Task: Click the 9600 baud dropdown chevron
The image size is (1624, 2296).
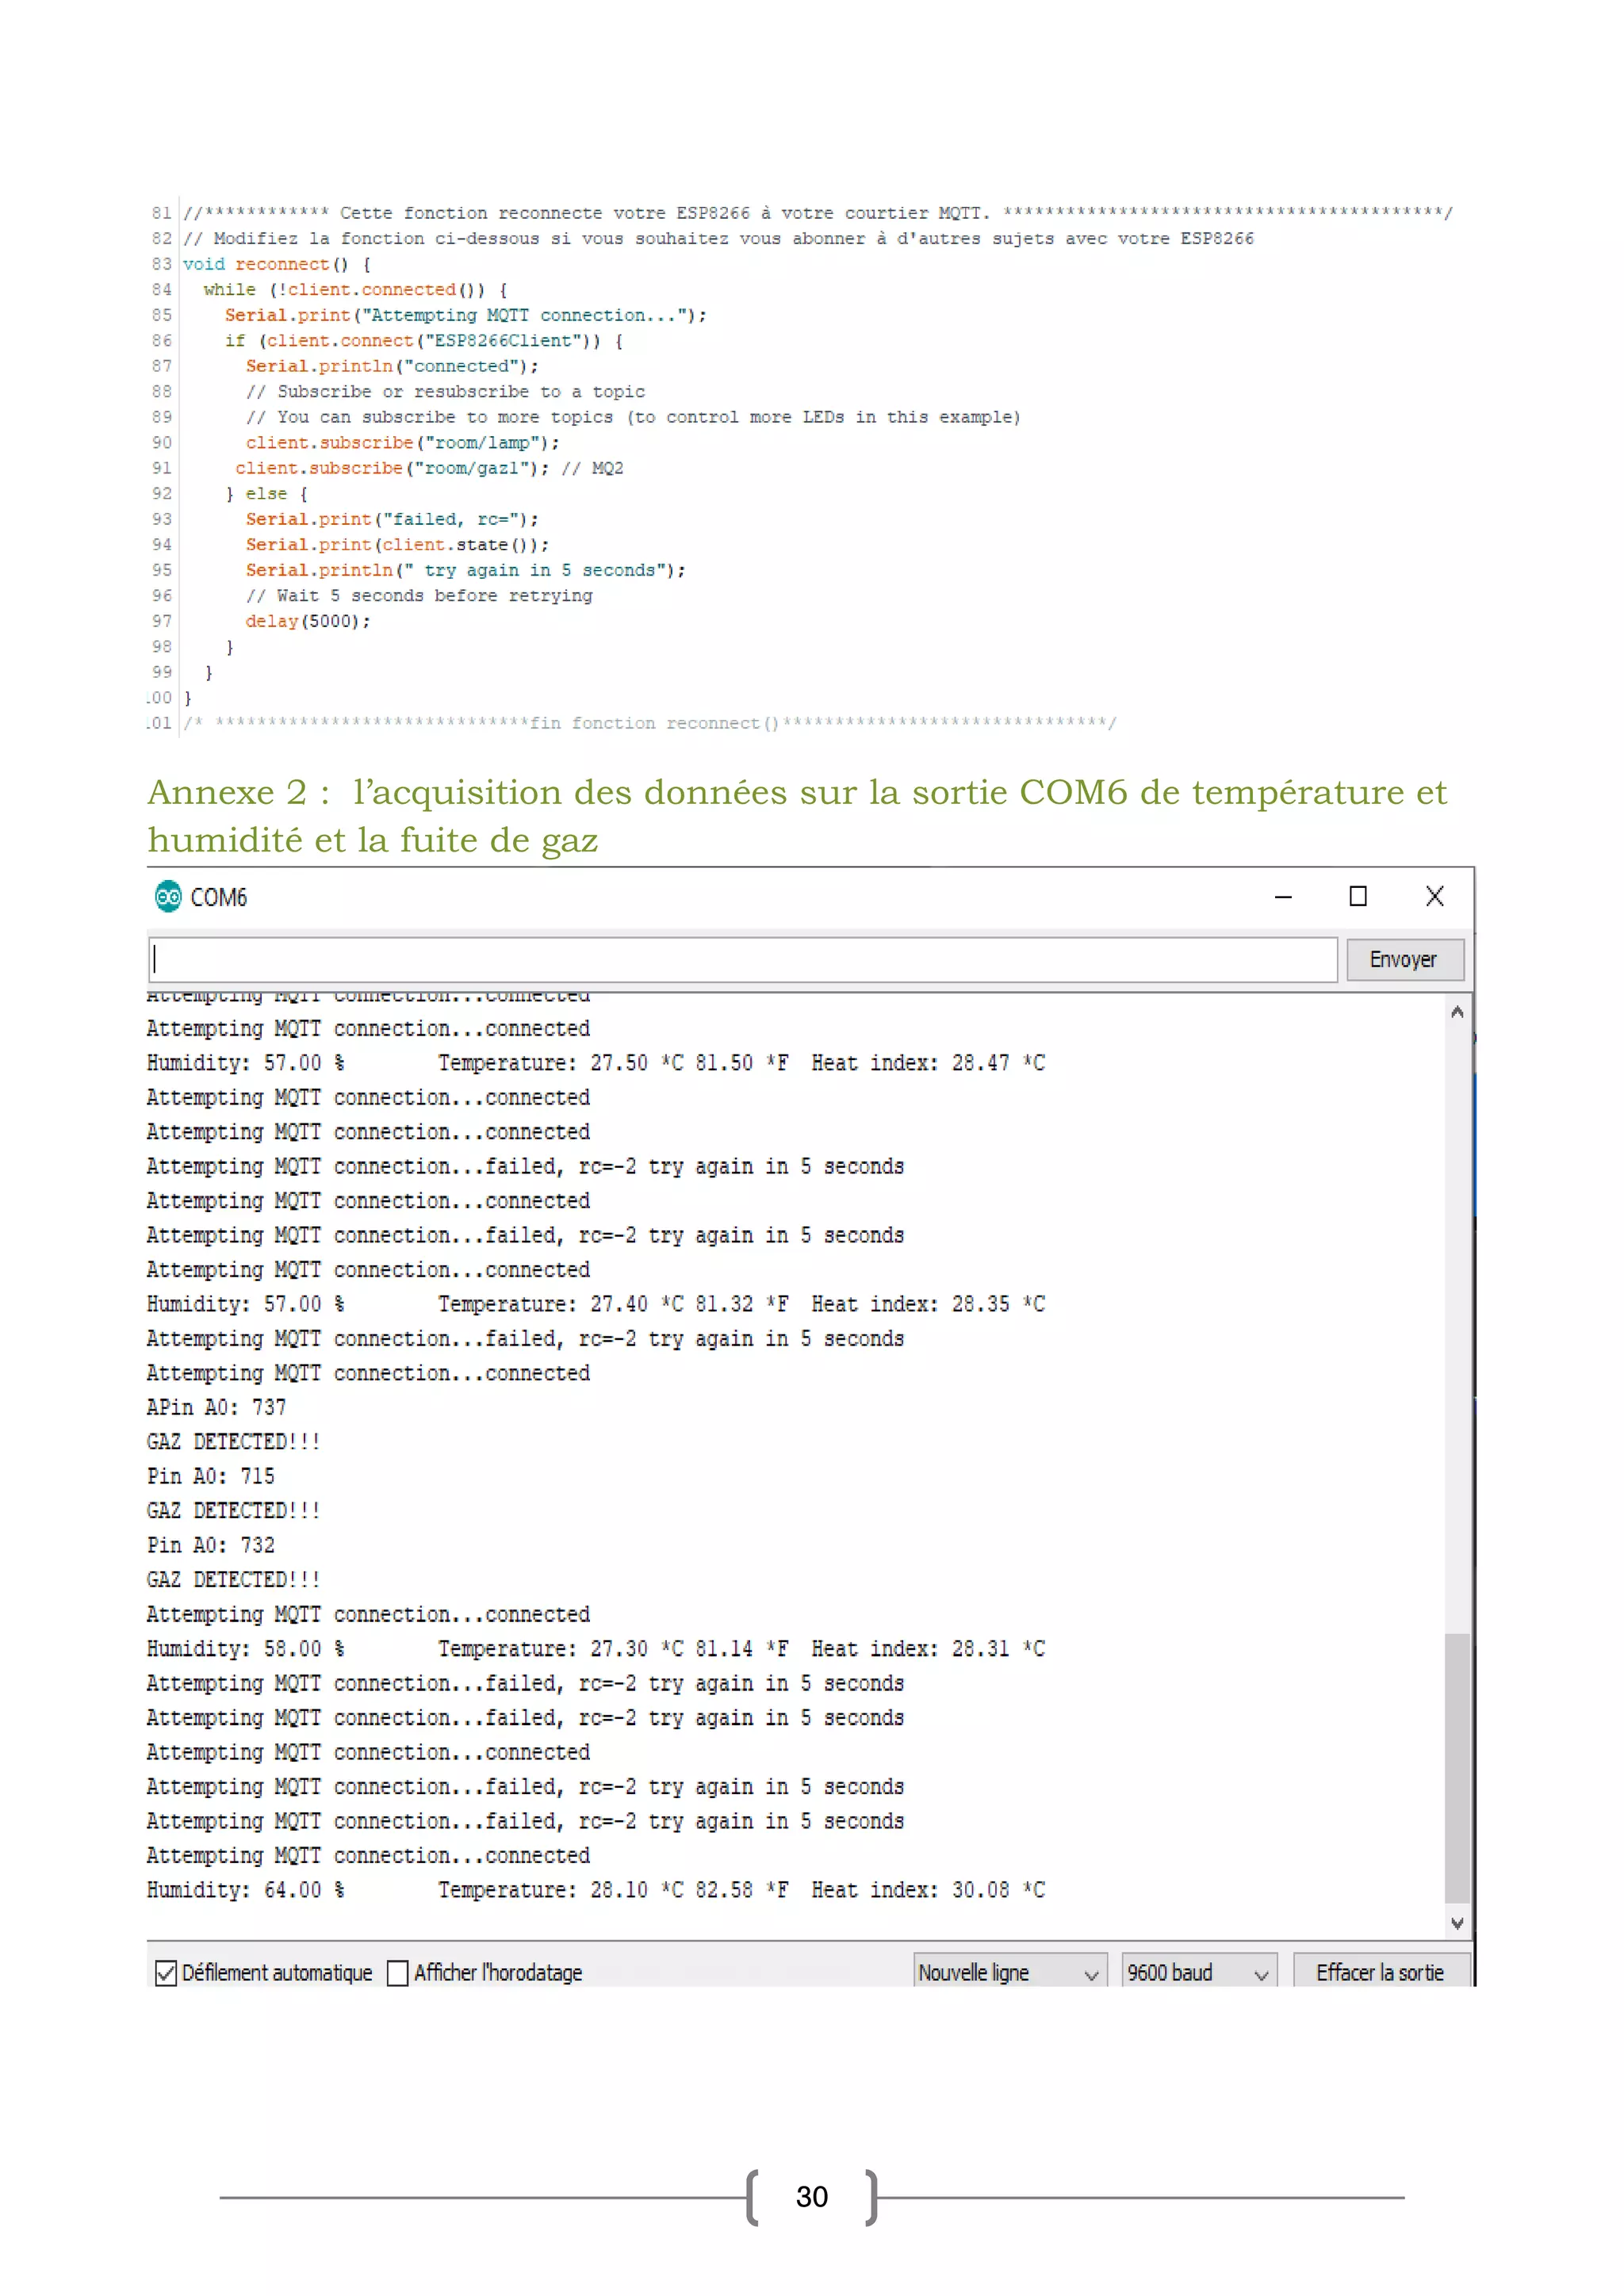Action: (1261, 1975)
